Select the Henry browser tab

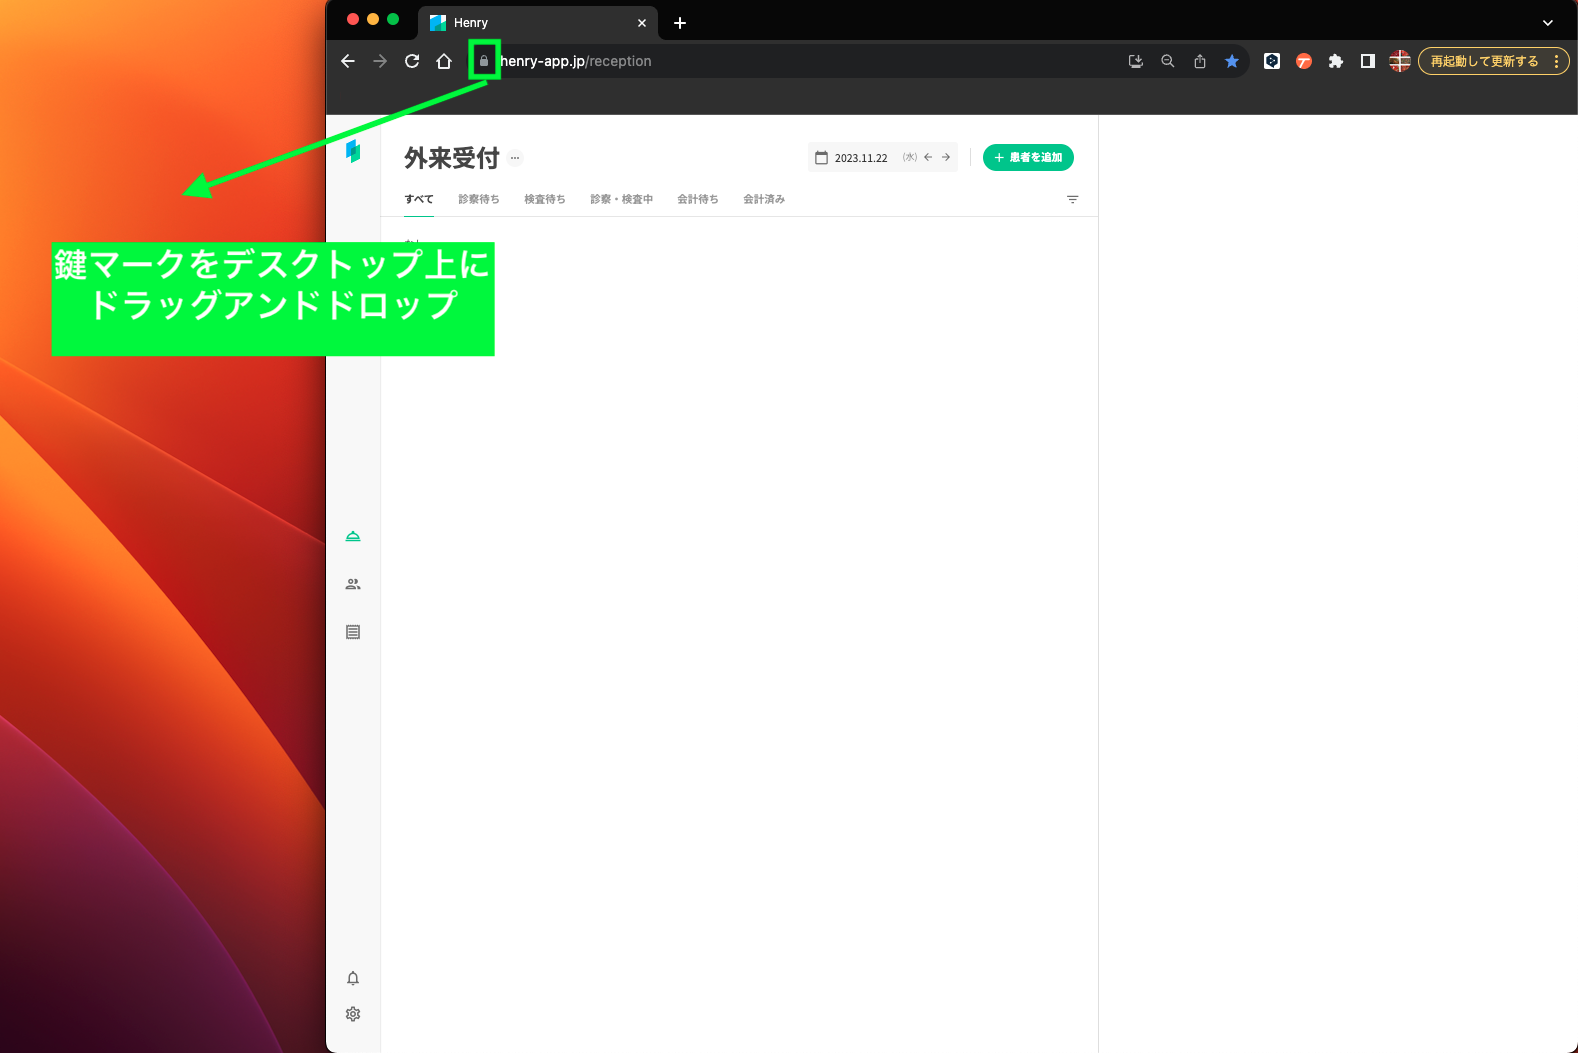click(538, 23)
